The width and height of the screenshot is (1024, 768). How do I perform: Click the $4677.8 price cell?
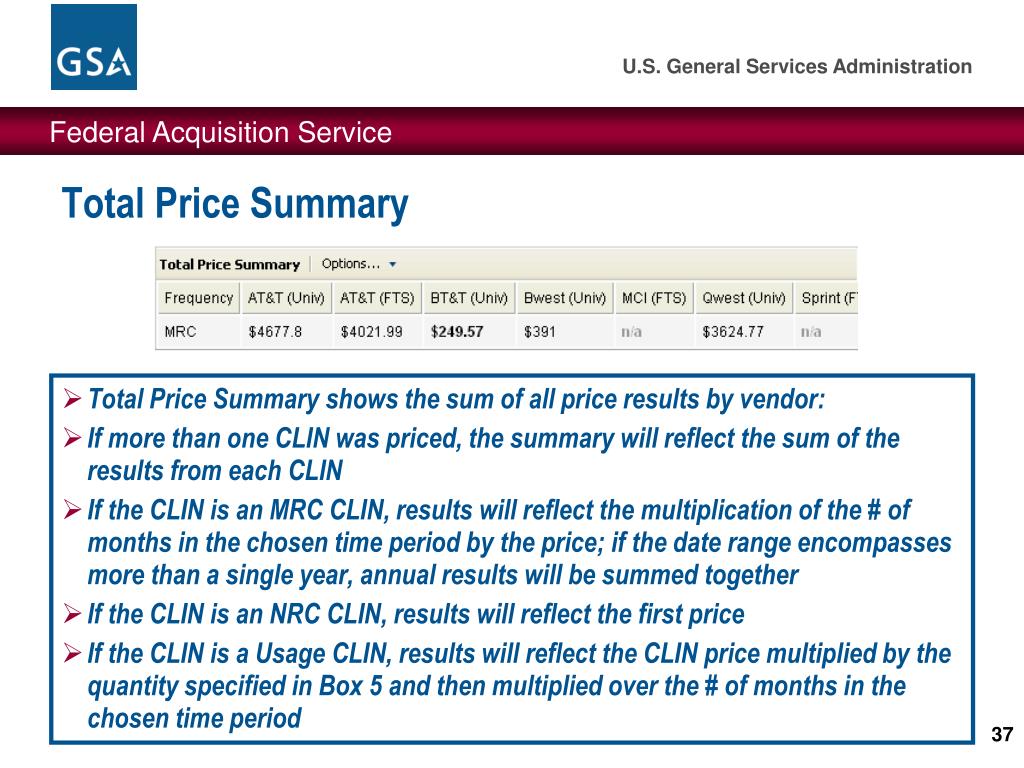click(275, 332)
